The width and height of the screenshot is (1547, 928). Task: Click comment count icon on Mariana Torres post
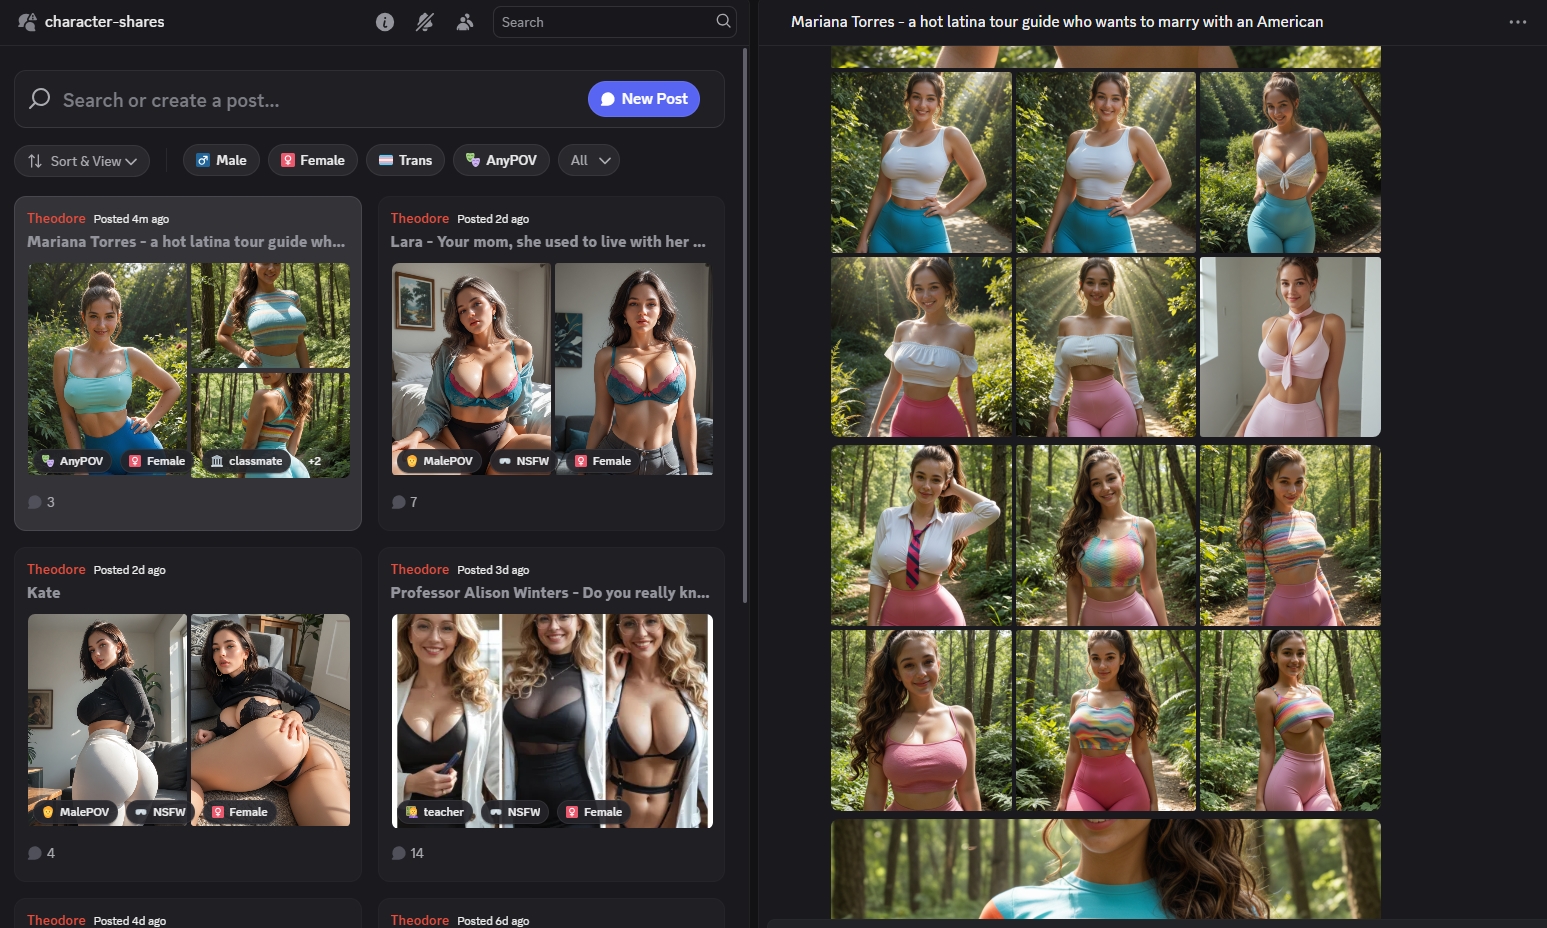(x=35, y=502)
